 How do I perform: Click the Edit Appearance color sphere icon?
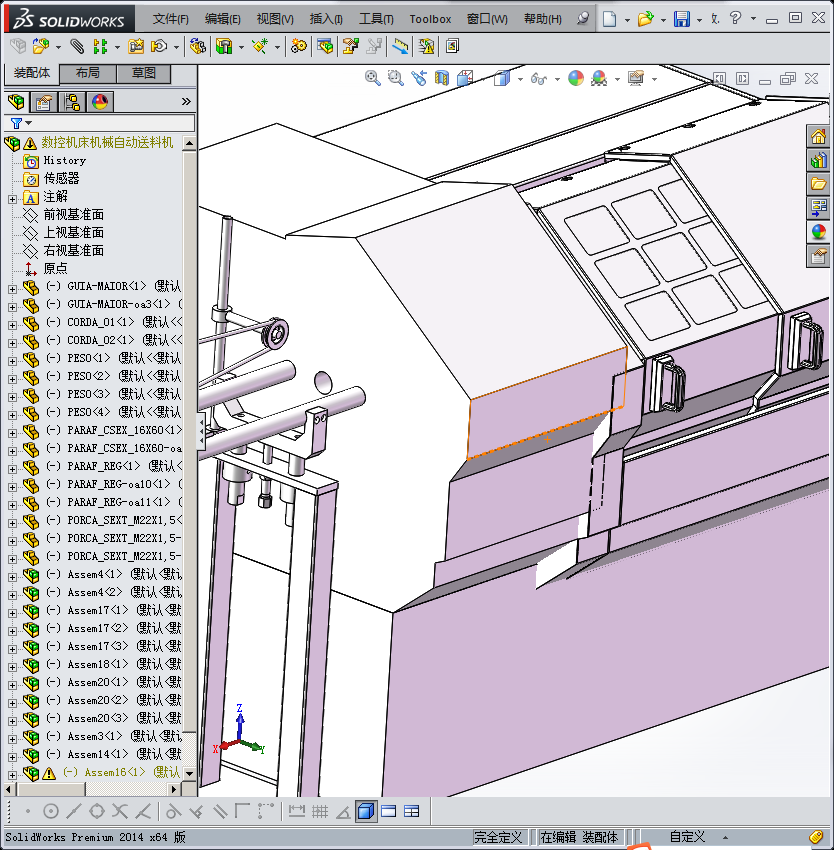coord(575,78)
